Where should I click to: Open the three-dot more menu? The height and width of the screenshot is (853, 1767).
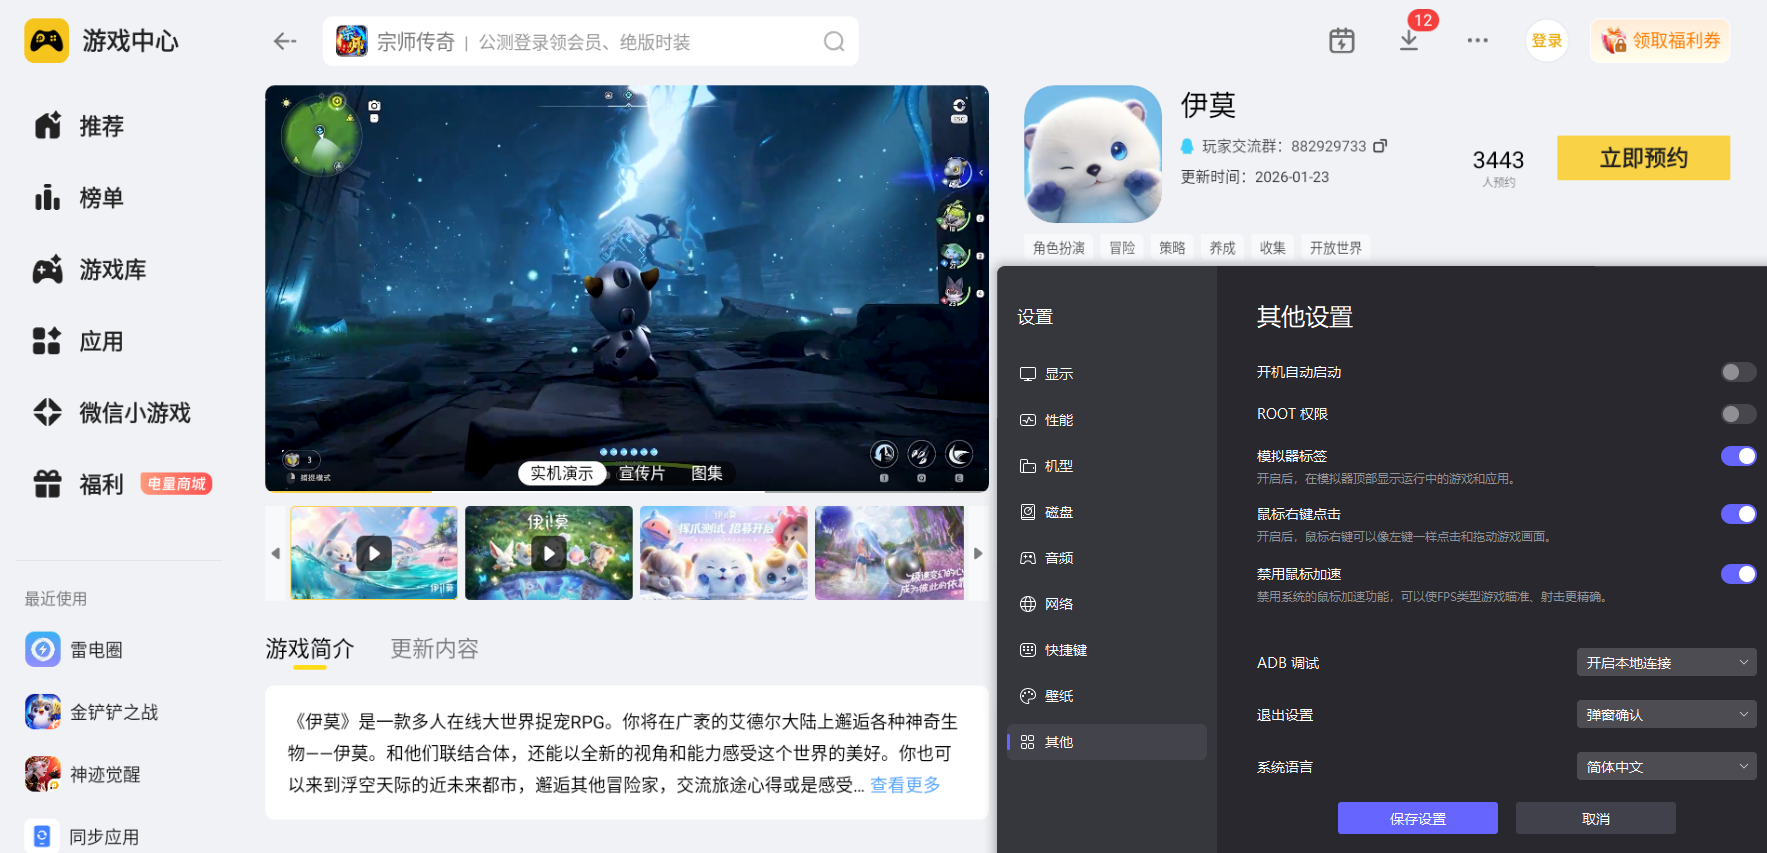pyautogui.click(x=1477, y=41)
